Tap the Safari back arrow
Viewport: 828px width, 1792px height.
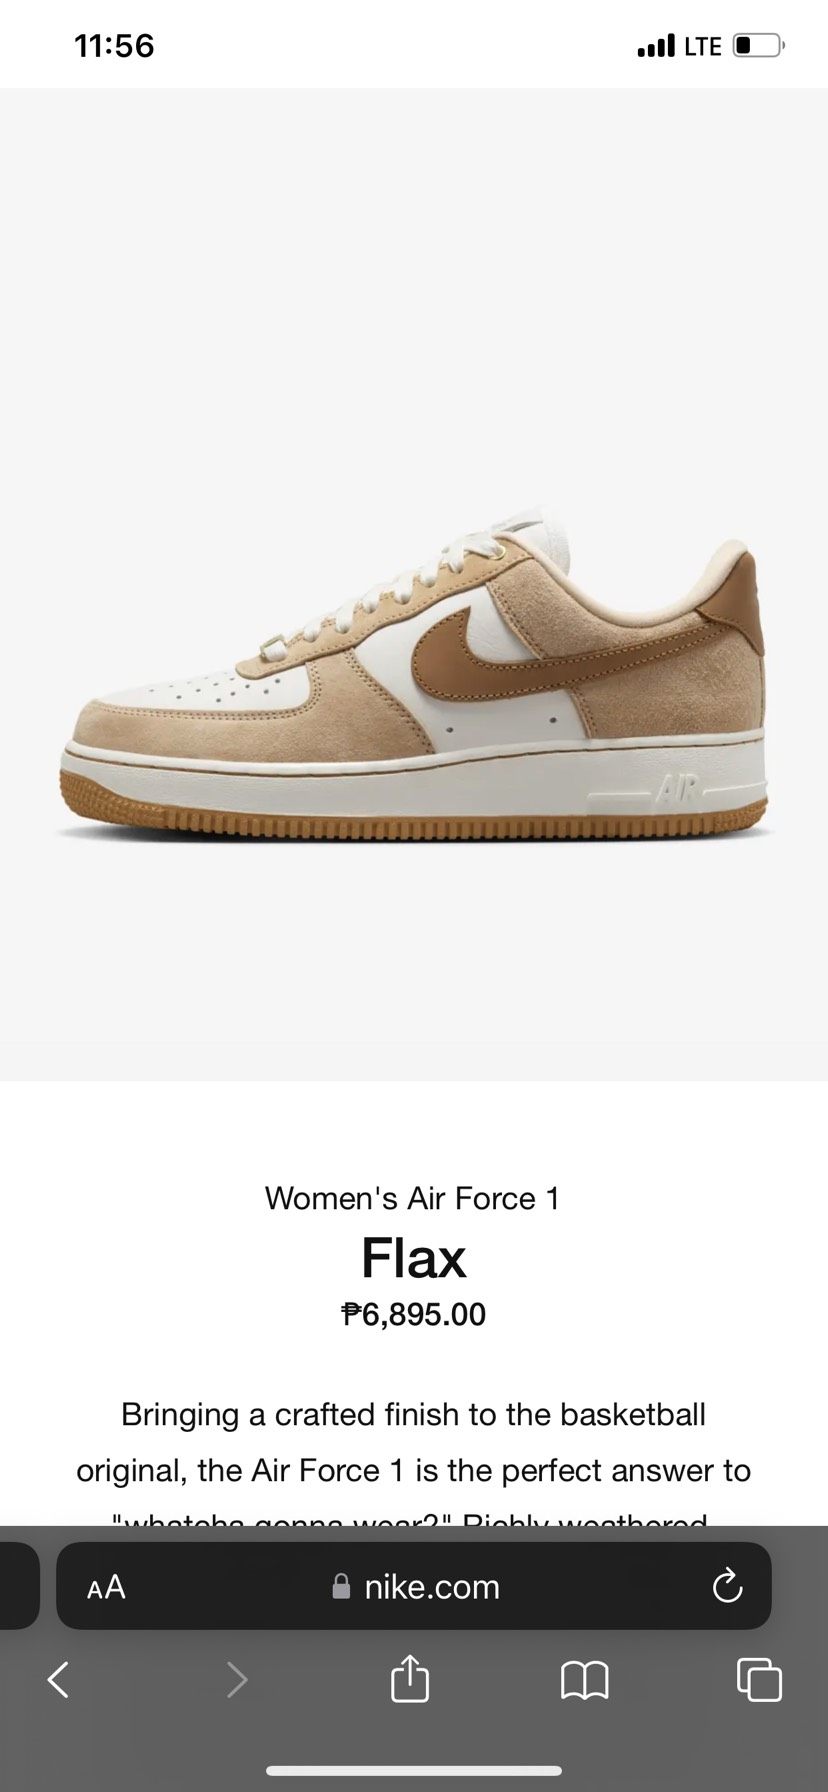[59, 1680]
